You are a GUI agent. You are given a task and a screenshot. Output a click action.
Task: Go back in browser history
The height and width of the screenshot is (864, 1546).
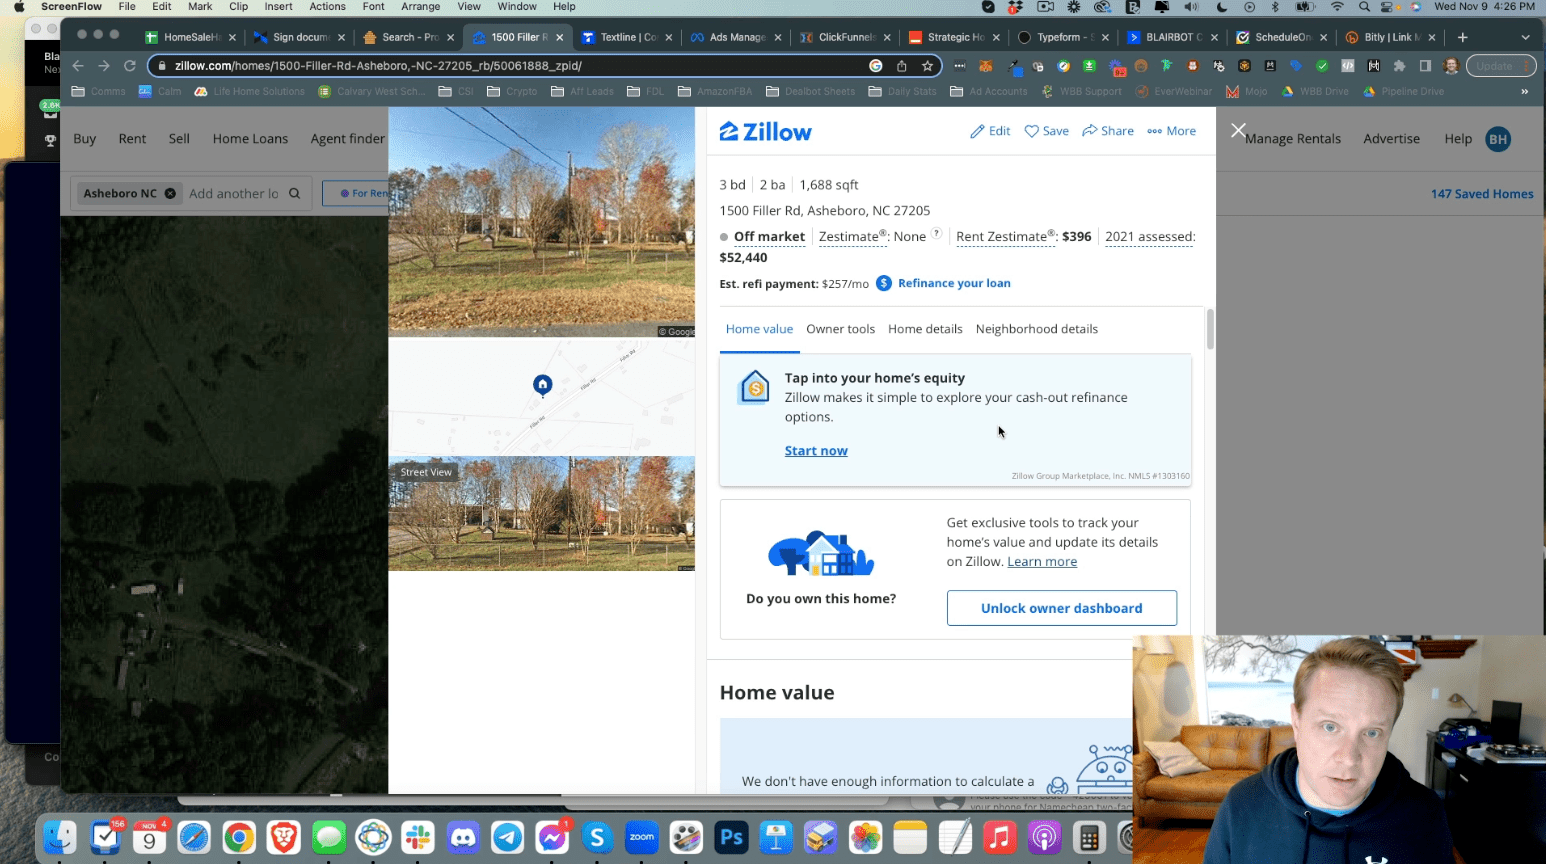78,66
